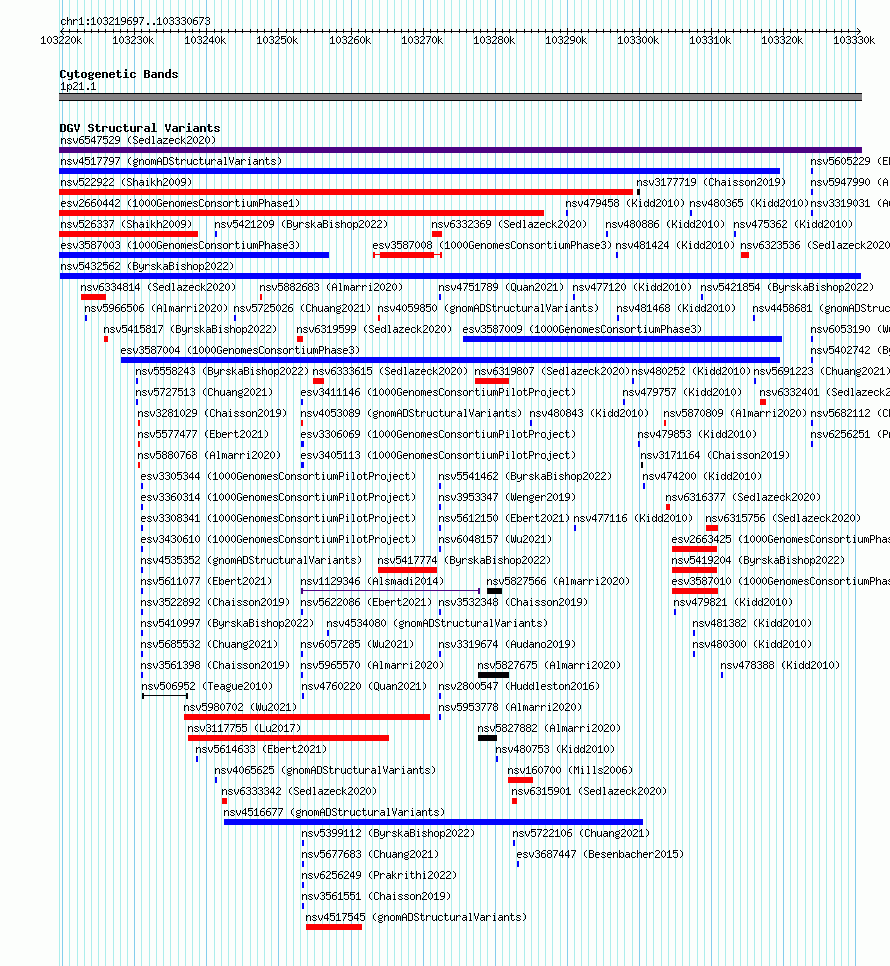Click the 103270k ruler tick label
The image size is (890, 966).
click(422, 40)
